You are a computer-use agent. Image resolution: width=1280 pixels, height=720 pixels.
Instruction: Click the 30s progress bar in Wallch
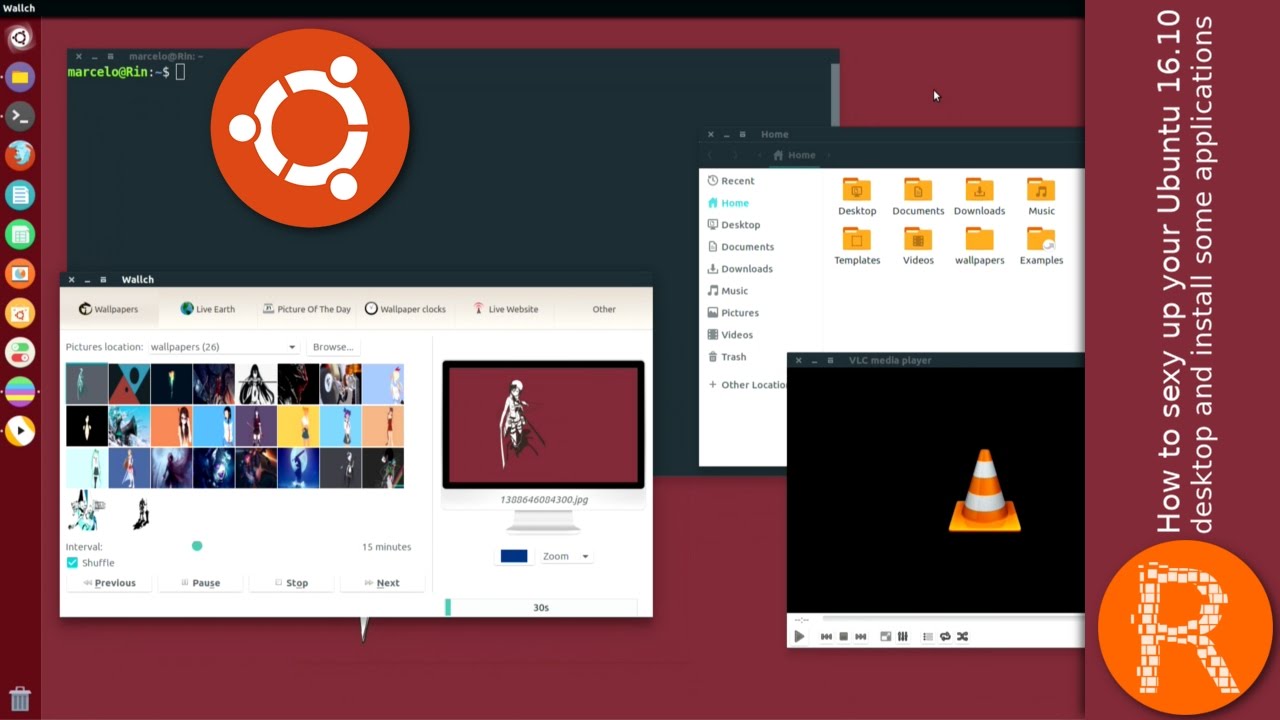541,607
